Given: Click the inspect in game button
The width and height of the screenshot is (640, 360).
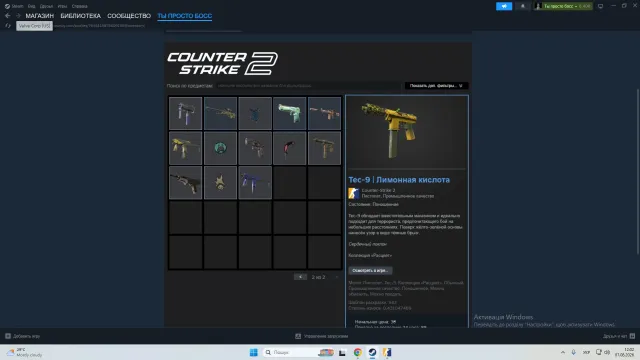Looking at the screenshot, I should pyautogui.click(x=370, y=270).
